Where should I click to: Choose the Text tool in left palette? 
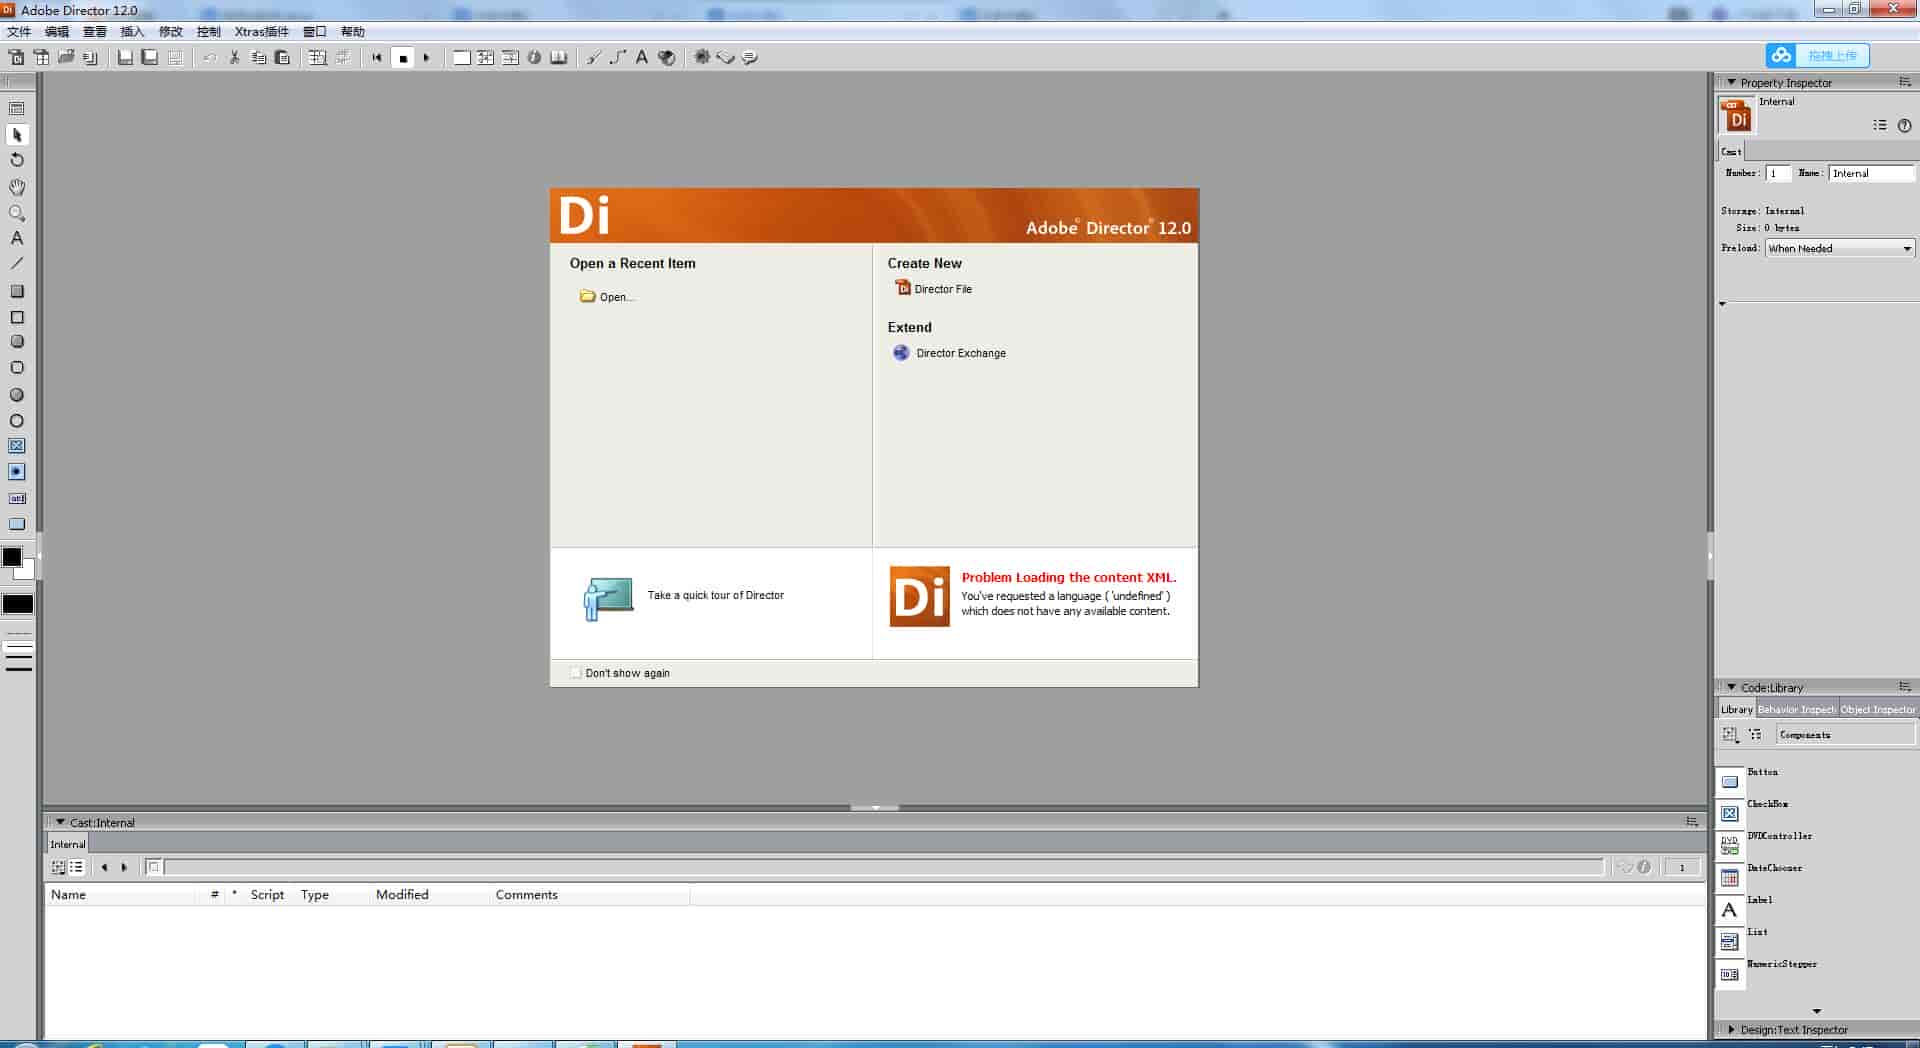pyautogui.click(x=17, y=239)
